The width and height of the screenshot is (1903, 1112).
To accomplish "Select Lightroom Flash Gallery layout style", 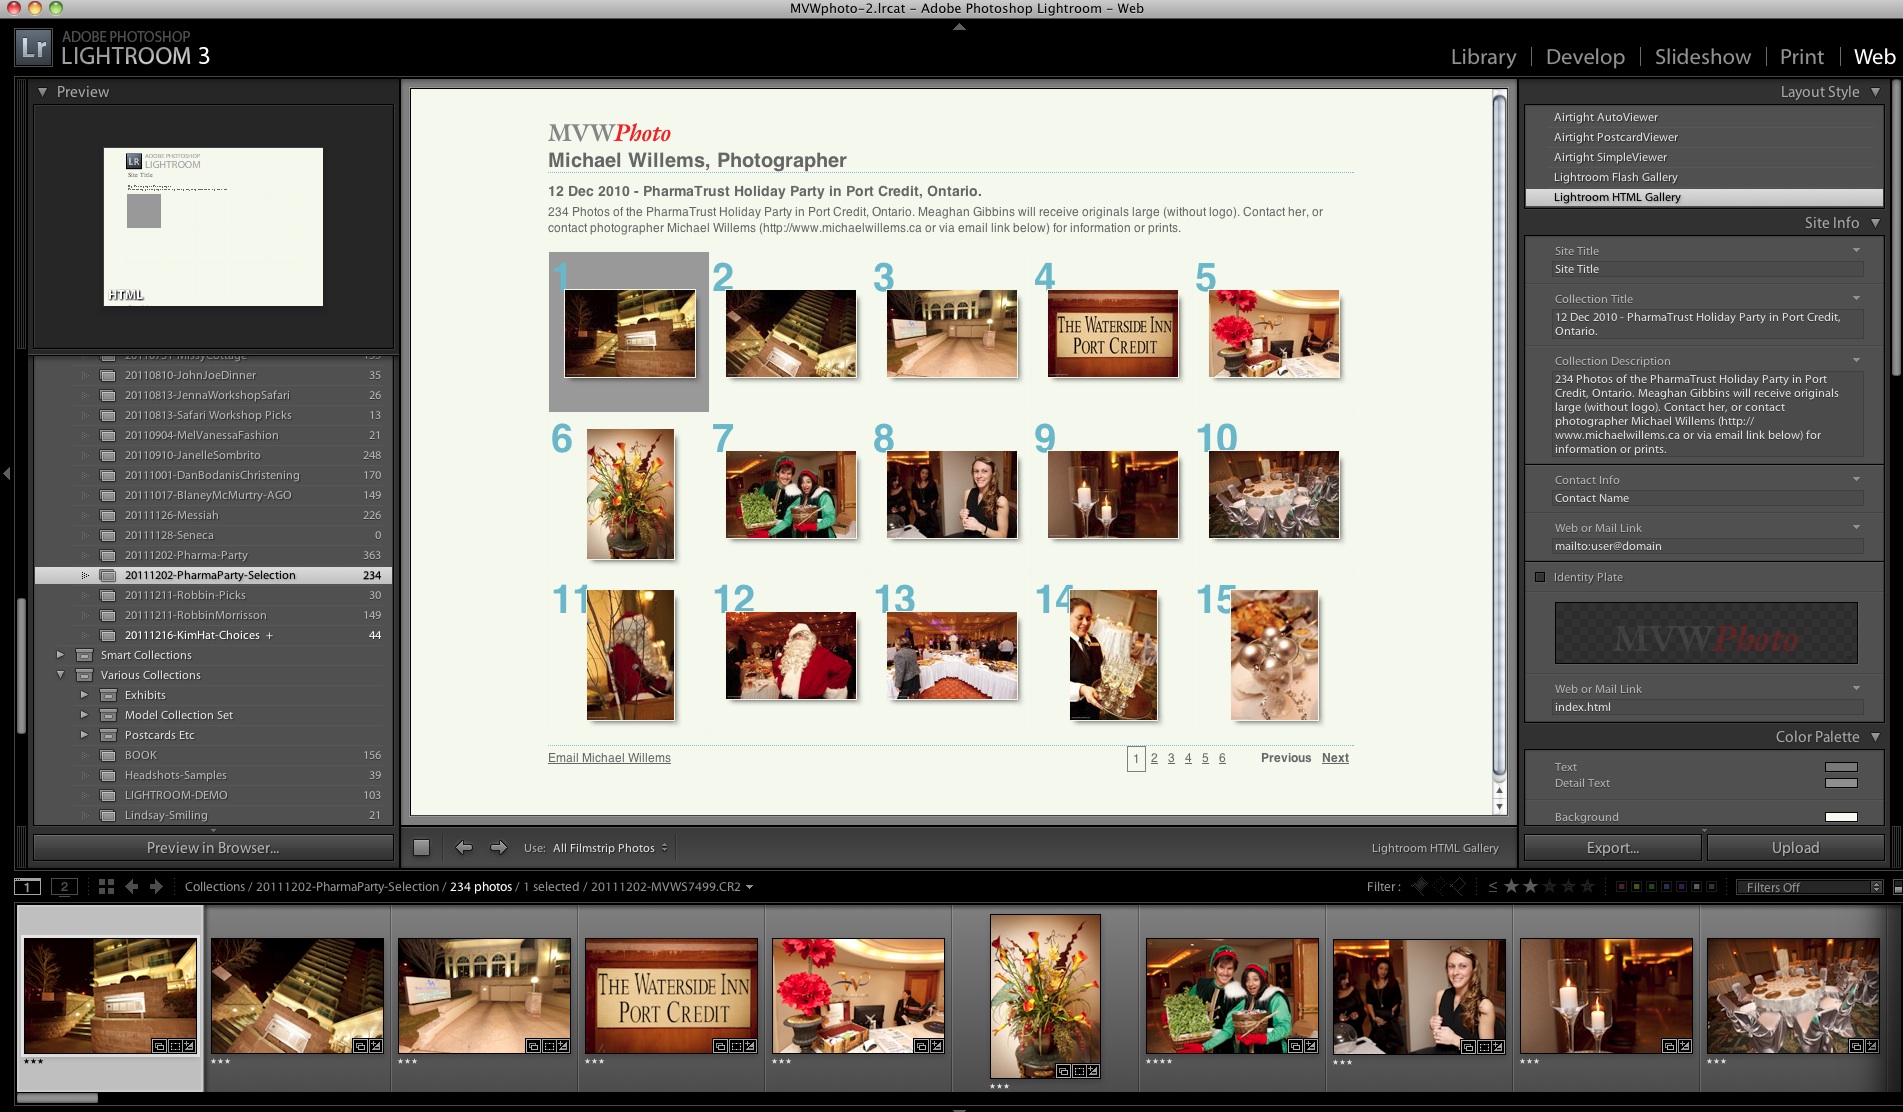I will pos(1615,177).
